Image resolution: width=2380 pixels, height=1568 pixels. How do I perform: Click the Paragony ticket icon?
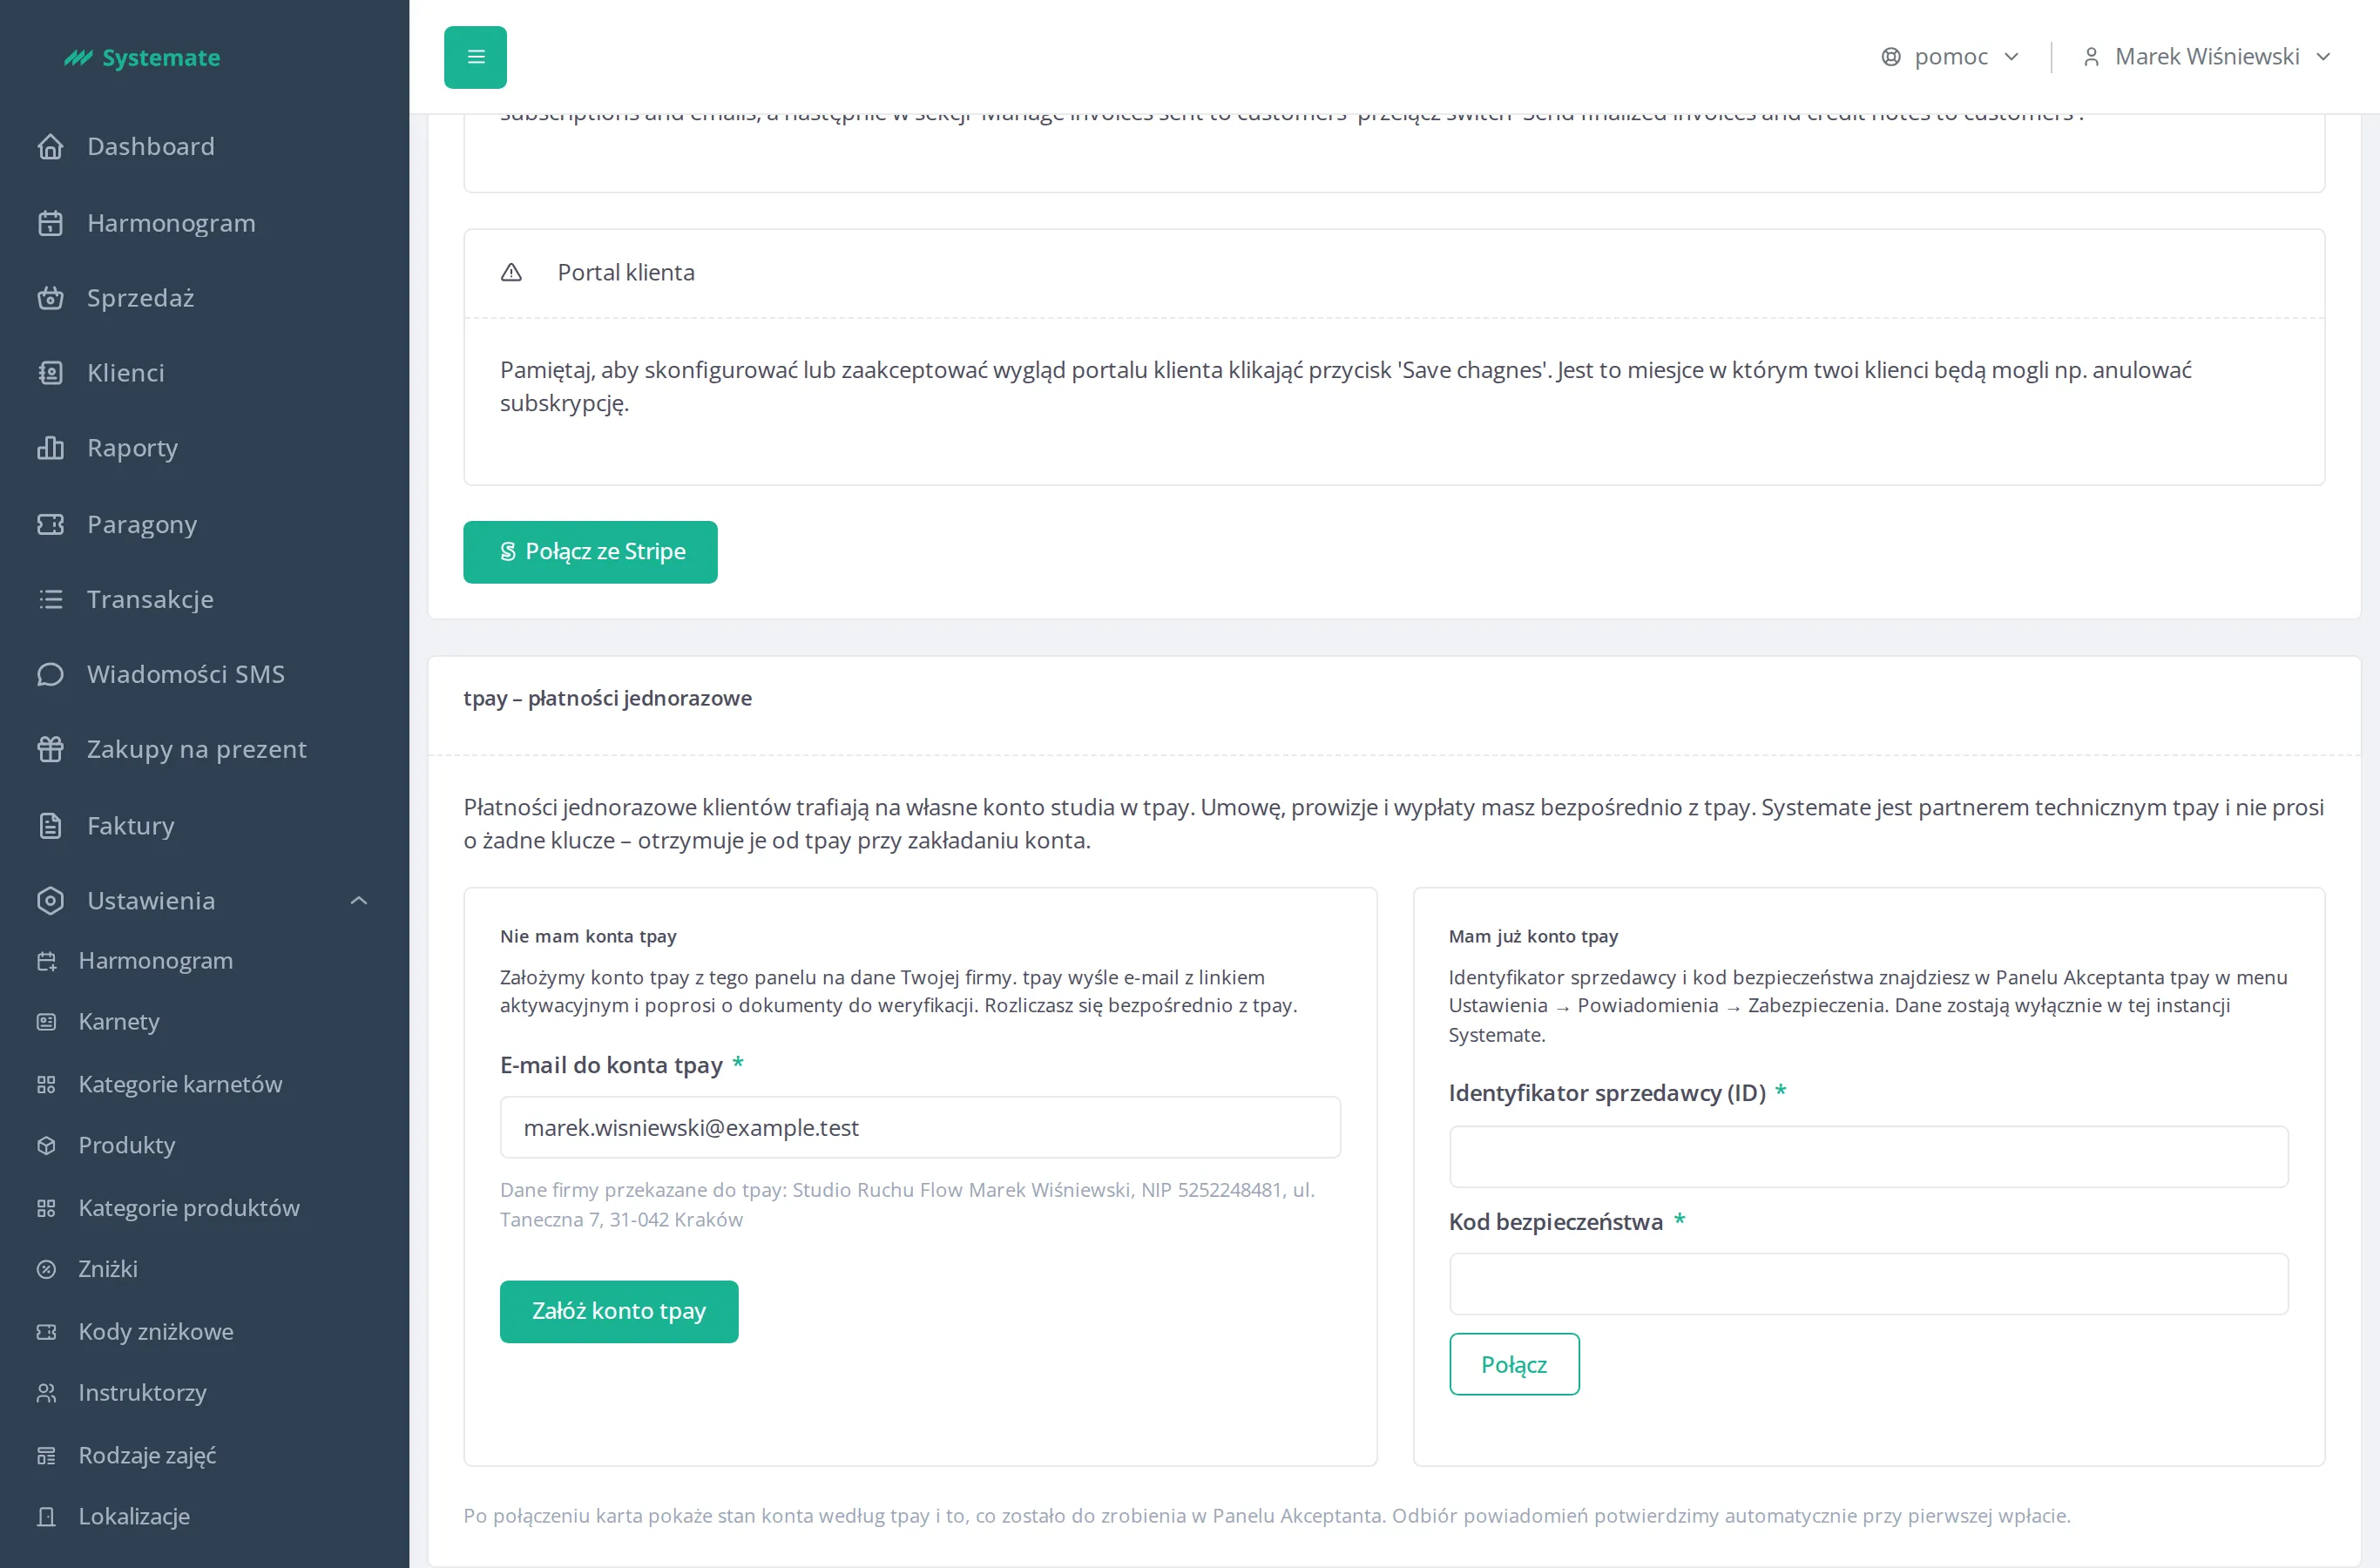tap(50, 524)
